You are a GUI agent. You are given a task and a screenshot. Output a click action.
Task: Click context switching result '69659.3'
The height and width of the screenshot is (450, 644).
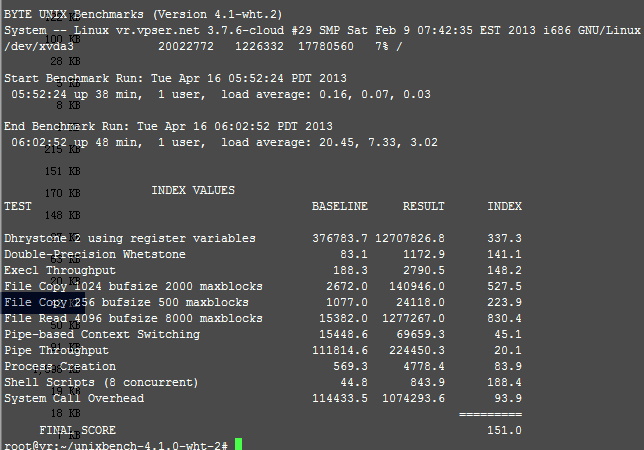click(x=421, y=335)
